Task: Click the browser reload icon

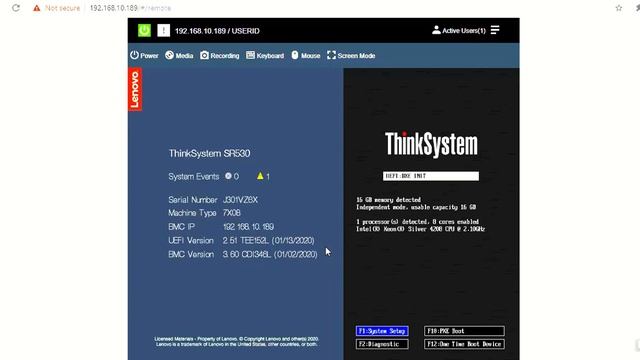Action: pos(16,8)
